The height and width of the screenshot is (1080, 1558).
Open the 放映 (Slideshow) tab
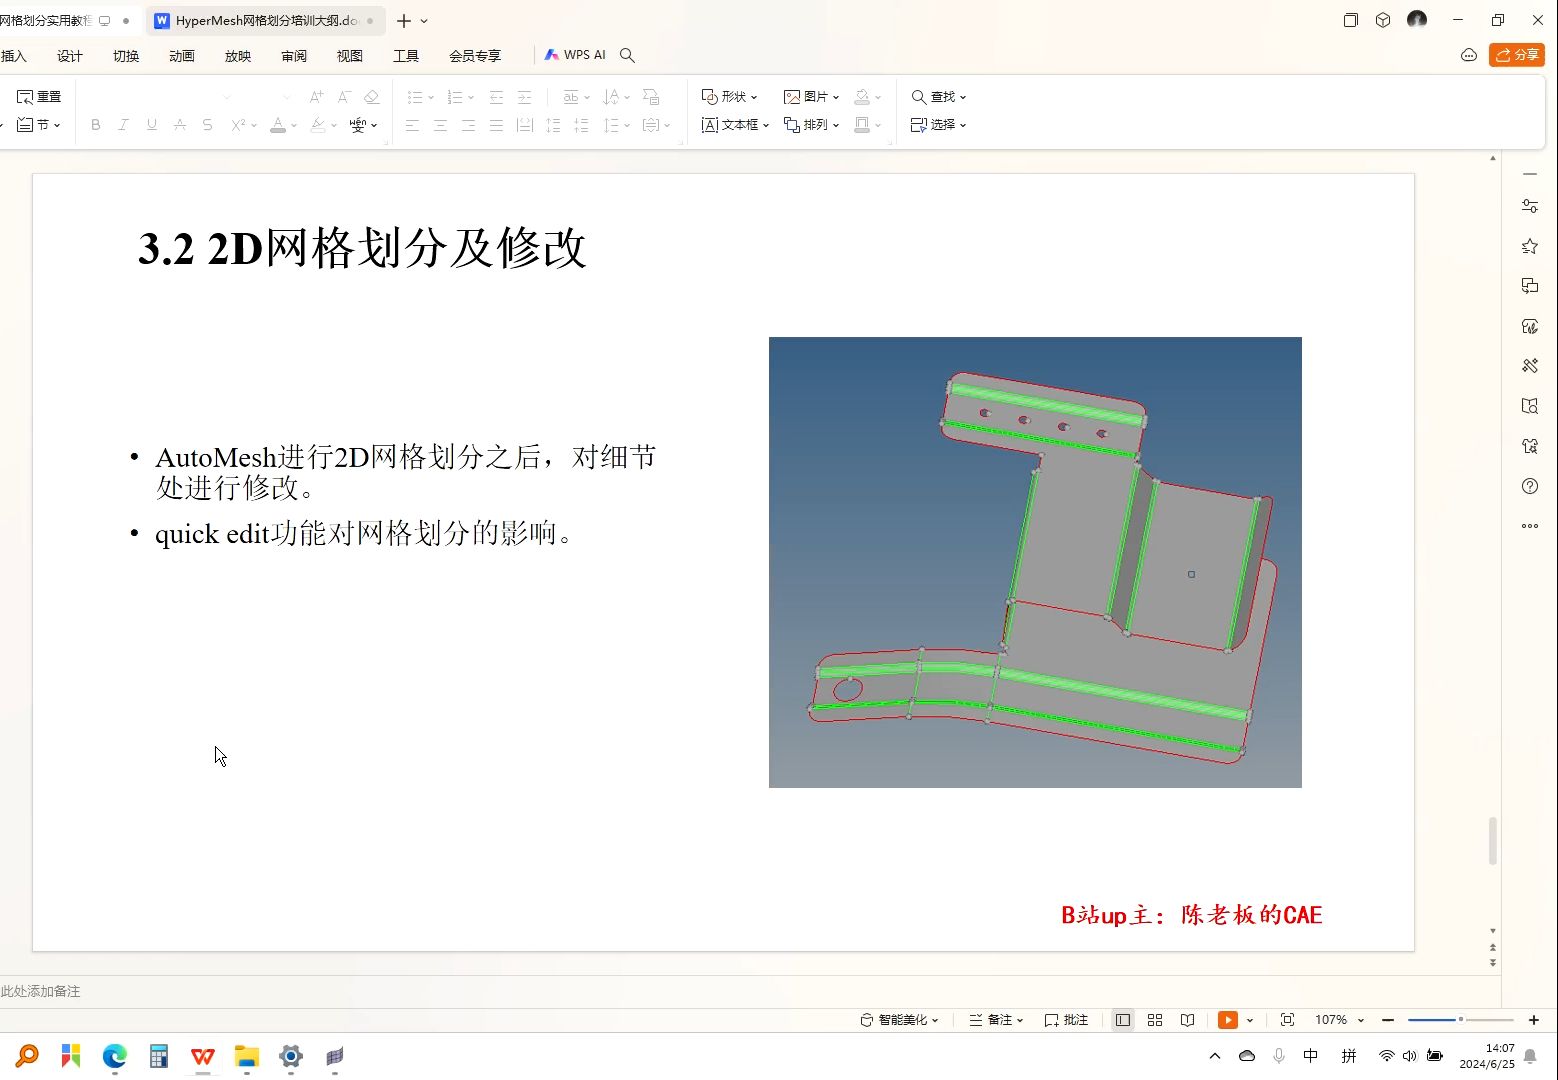coord(237,55)
